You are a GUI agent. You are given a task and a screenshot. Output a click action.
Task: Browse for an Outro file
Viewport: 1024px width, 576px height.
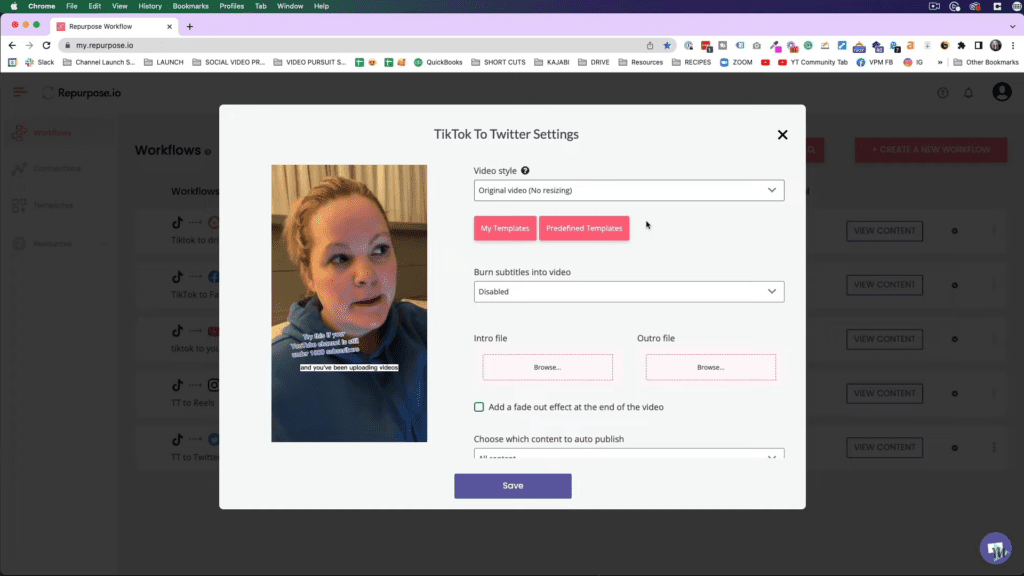[x=711, y=367]
